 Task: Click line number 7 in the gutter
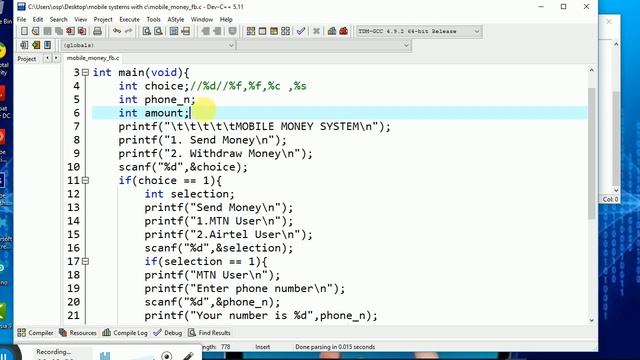tap(77, 127)
